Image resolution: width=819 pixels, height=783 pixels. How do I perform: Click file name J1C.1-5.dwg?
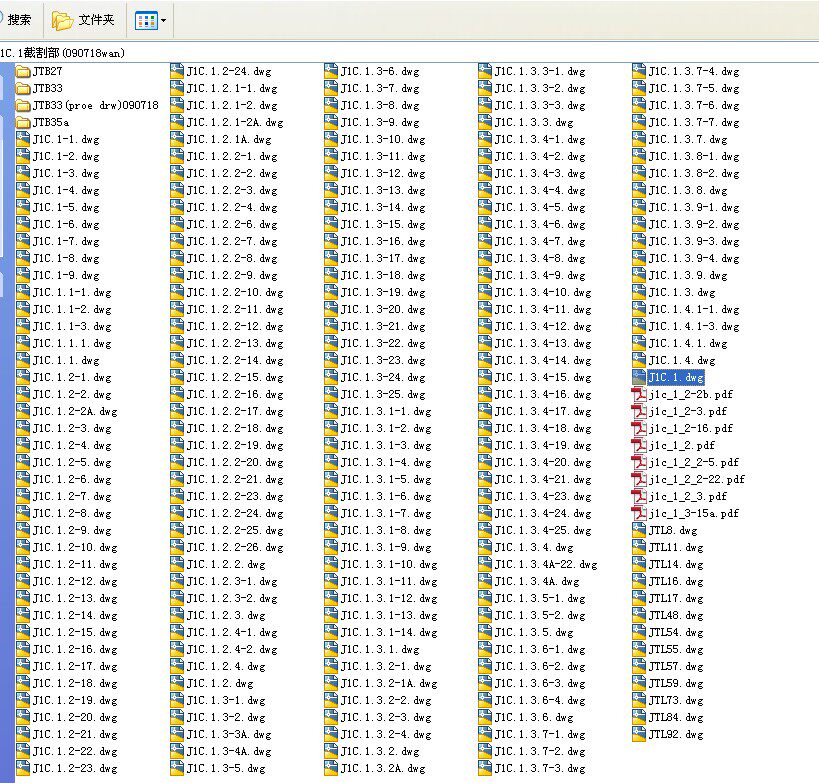click(66, 207)
